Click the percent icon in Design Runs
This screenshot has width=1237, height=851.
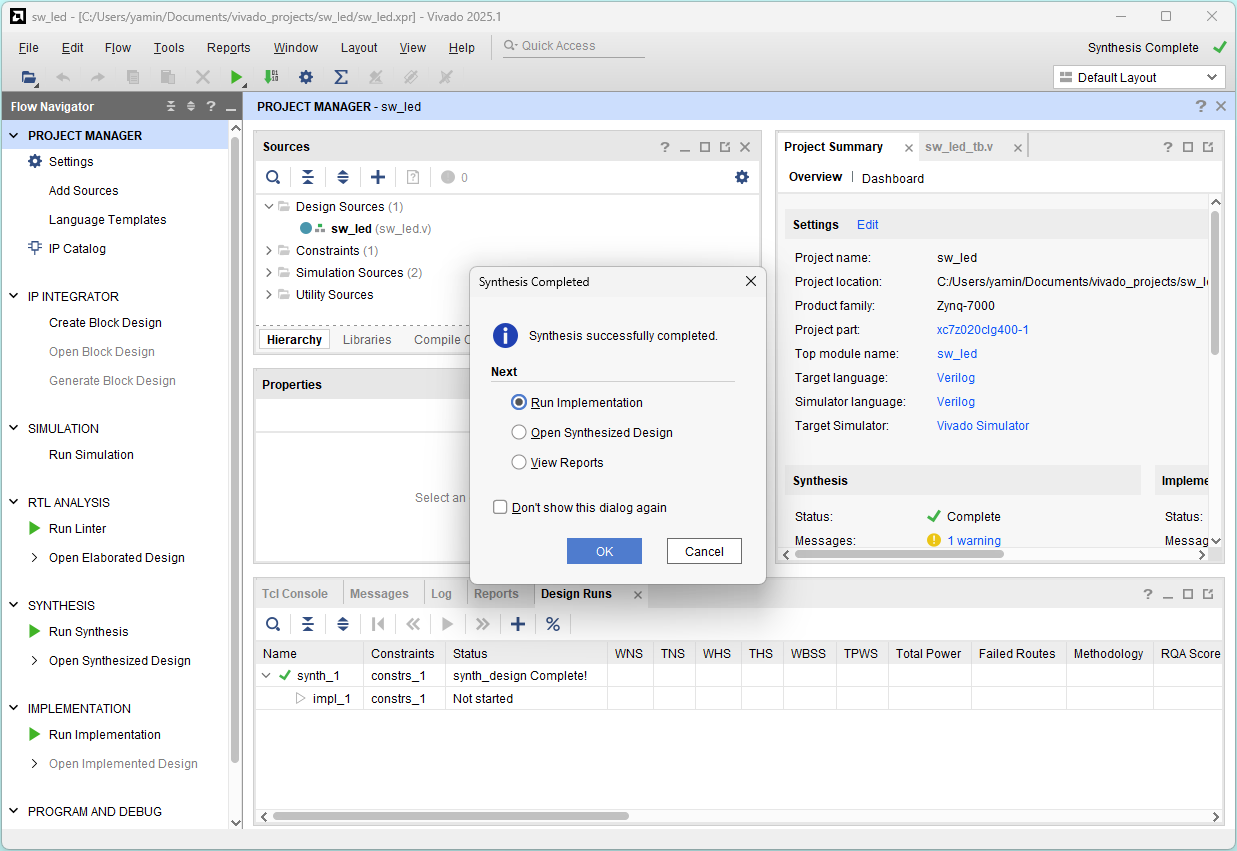(x=552, y=624)
